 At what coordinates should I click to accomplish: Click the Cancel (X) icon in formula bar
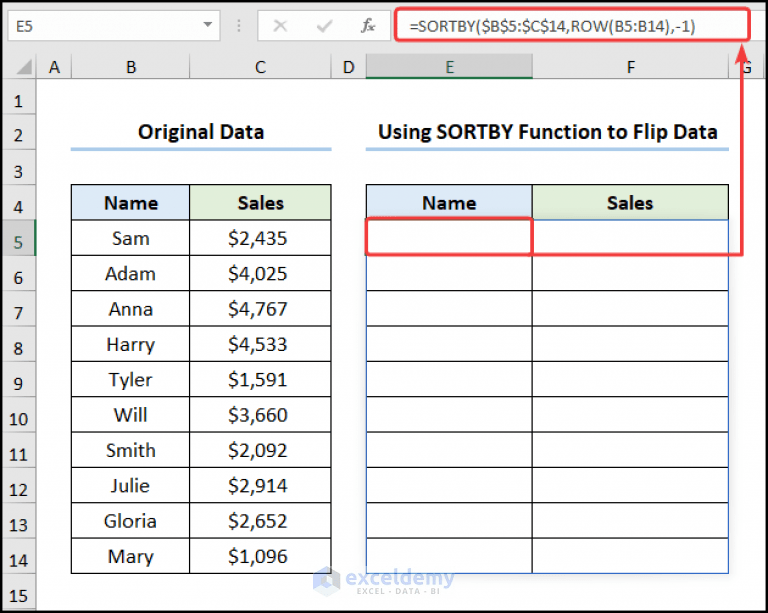tap(280, 25)
